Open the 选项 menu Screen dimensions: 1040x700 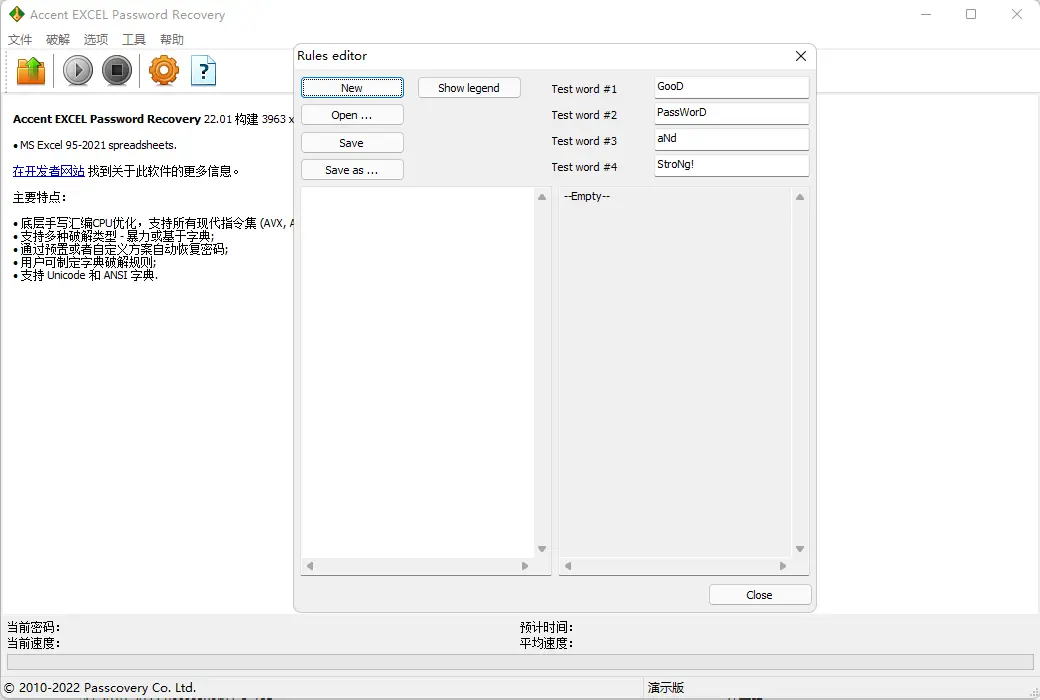(x=96, y=40)
